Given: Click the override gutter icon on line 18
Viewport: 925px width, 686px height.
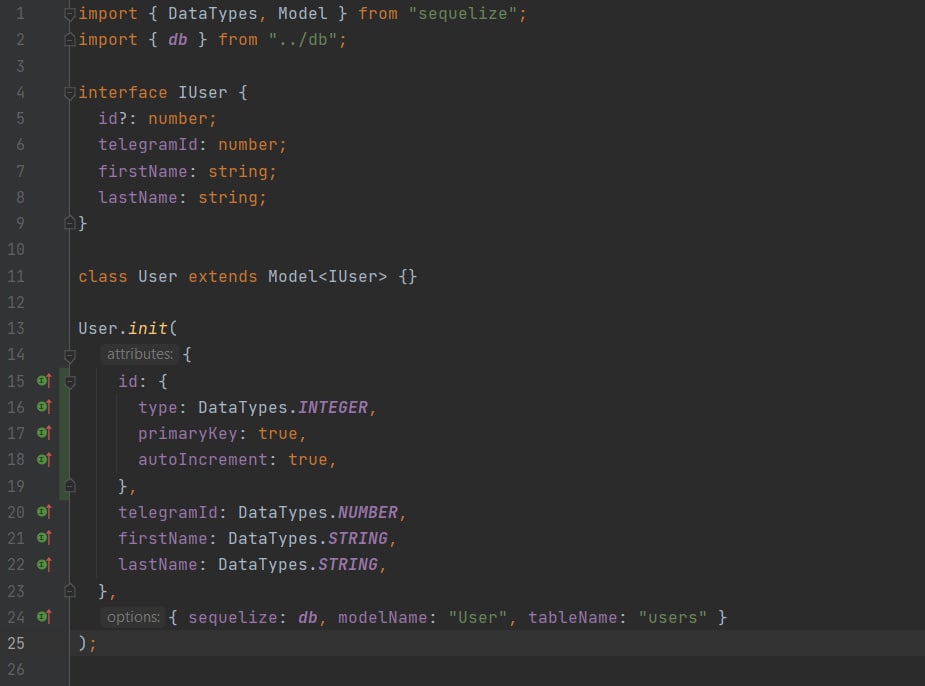Looking at the screenshot, I should coord(44,459).
